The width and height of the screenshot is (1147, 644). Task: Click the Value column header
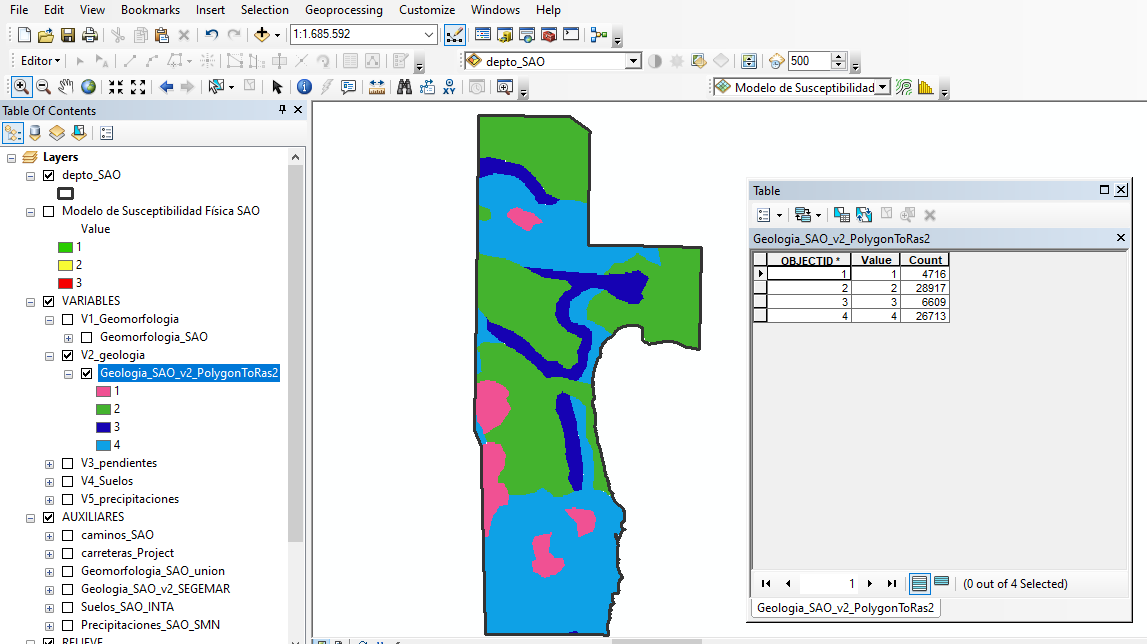click(x=876, y=260)
